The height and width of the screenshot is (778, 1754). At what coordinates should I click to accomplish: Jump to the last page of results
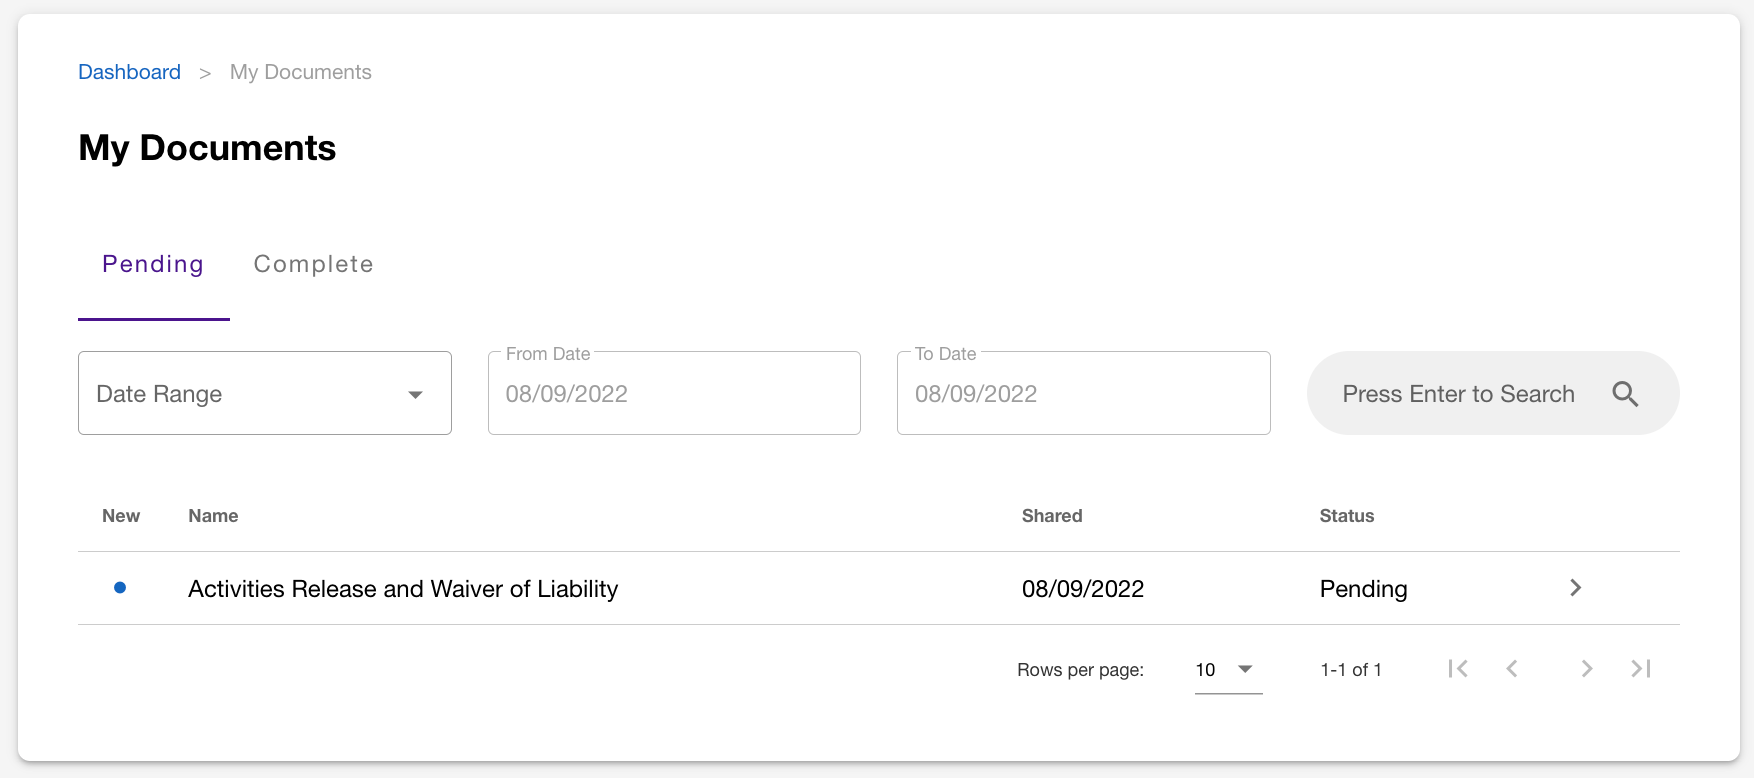(1641, 669)
